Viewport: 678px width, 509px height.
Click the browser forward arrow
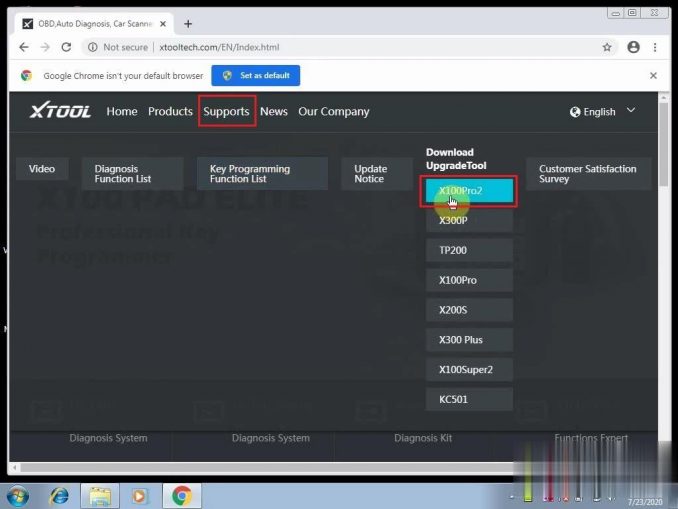(x=45, y=47)
